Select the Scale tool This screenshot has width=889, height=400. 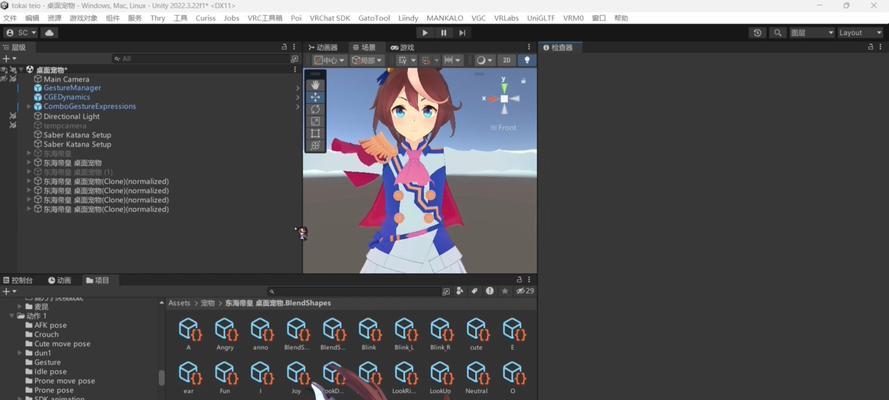click(x=316, y=121)
